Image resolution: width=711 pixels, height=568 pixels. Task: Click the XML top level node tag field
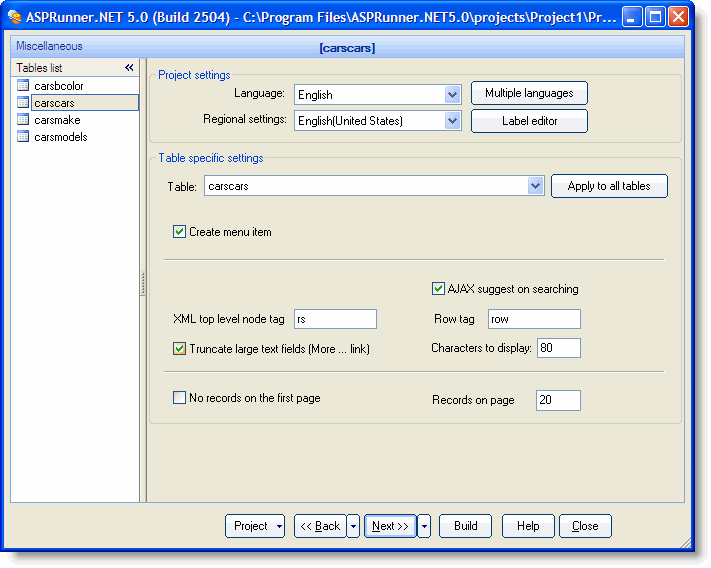click(x=336, y=319)
